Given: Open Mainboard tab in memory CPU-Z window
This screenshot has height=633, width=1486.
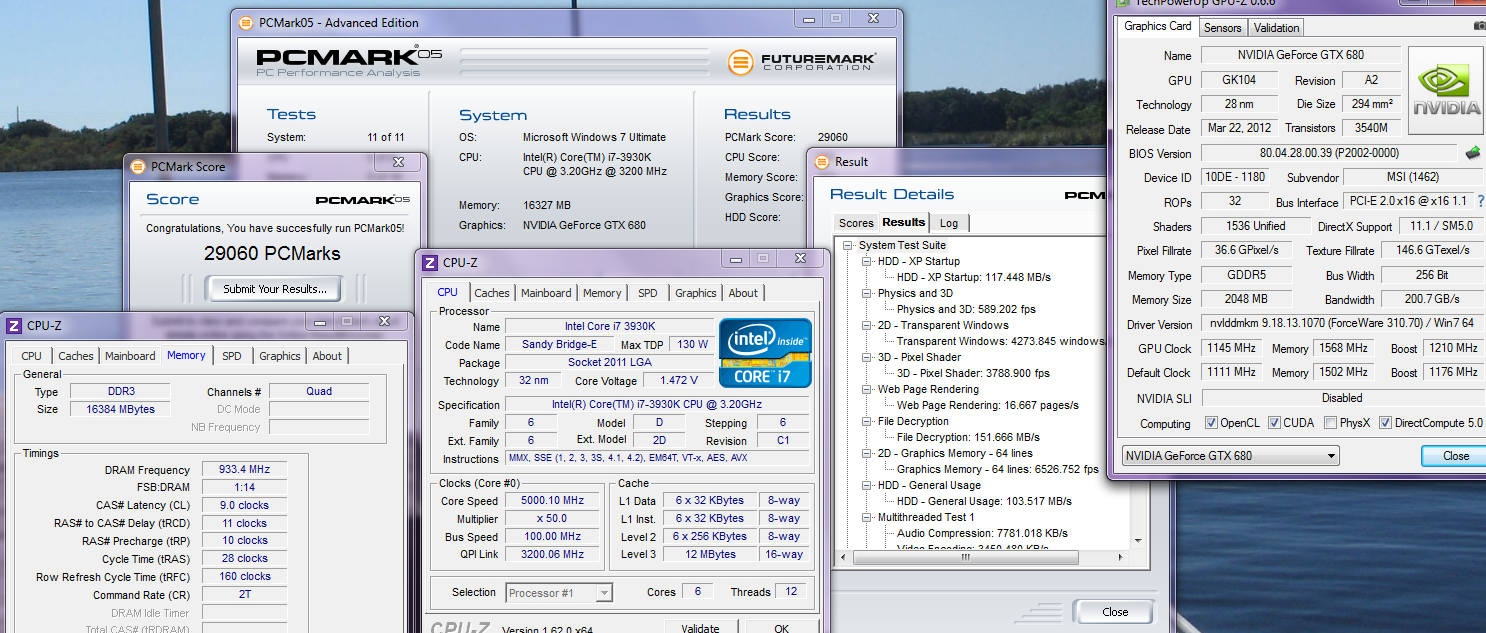Looking at the screenshot, I should click(x=131, y=356).
